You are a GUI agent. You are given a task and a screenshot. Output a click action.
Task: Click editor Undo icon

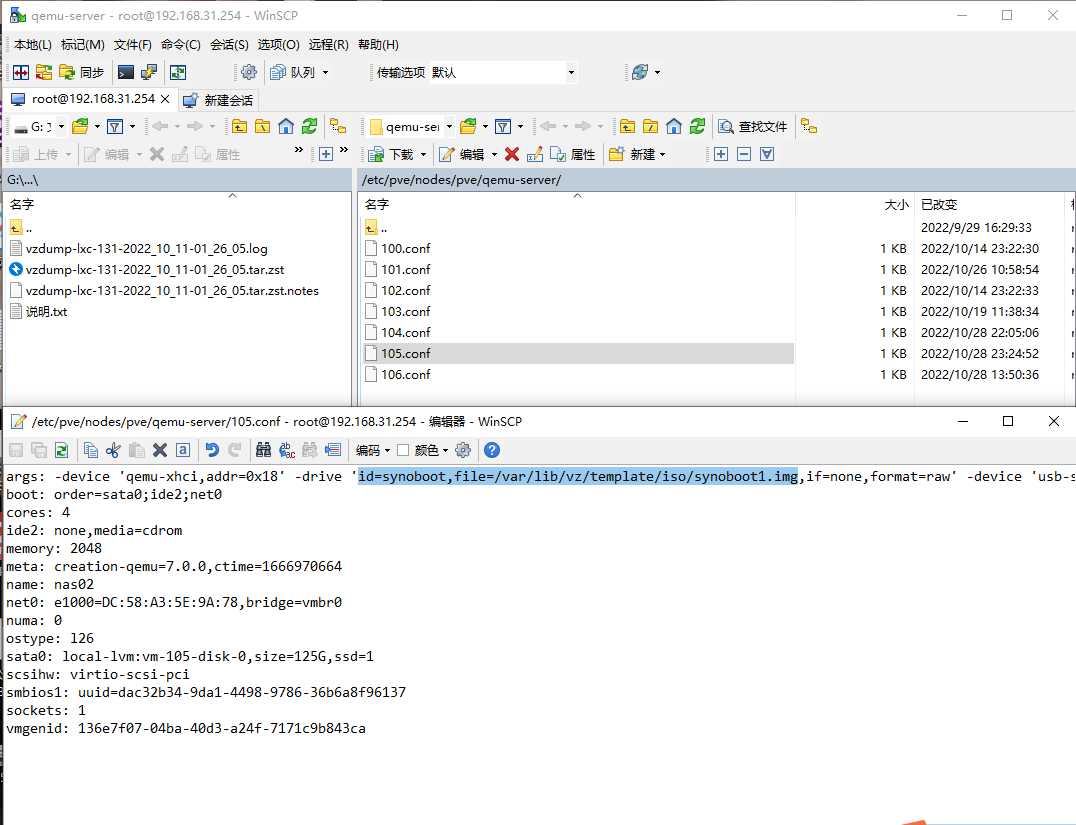click(211, 450)
